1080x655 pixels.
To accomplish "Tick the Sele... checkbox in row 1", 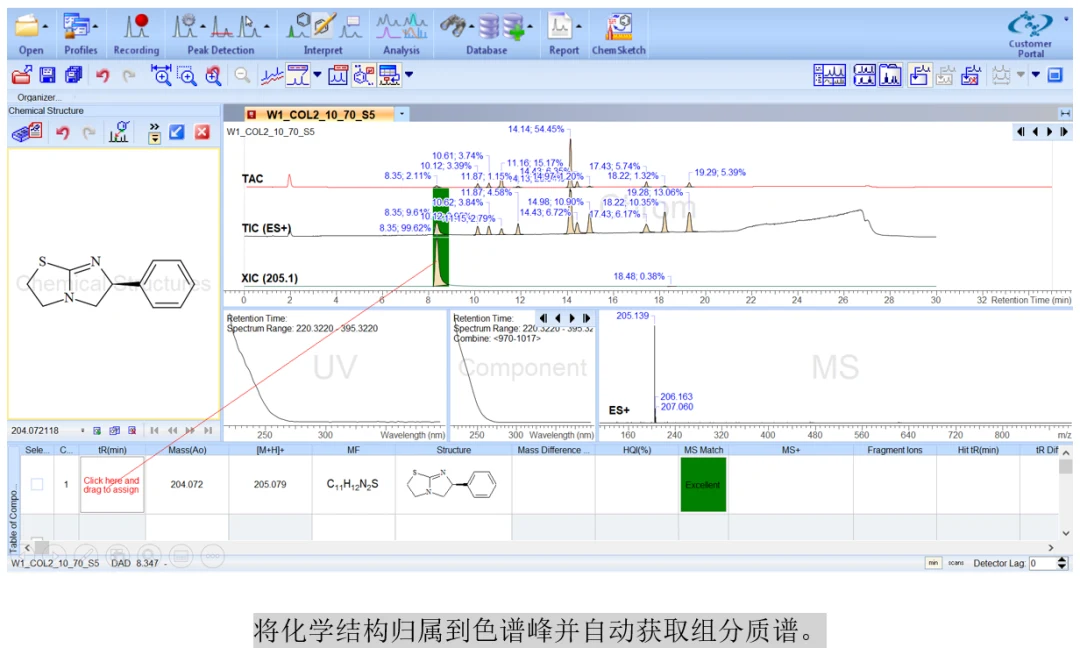I will click(x=37, y=484).
